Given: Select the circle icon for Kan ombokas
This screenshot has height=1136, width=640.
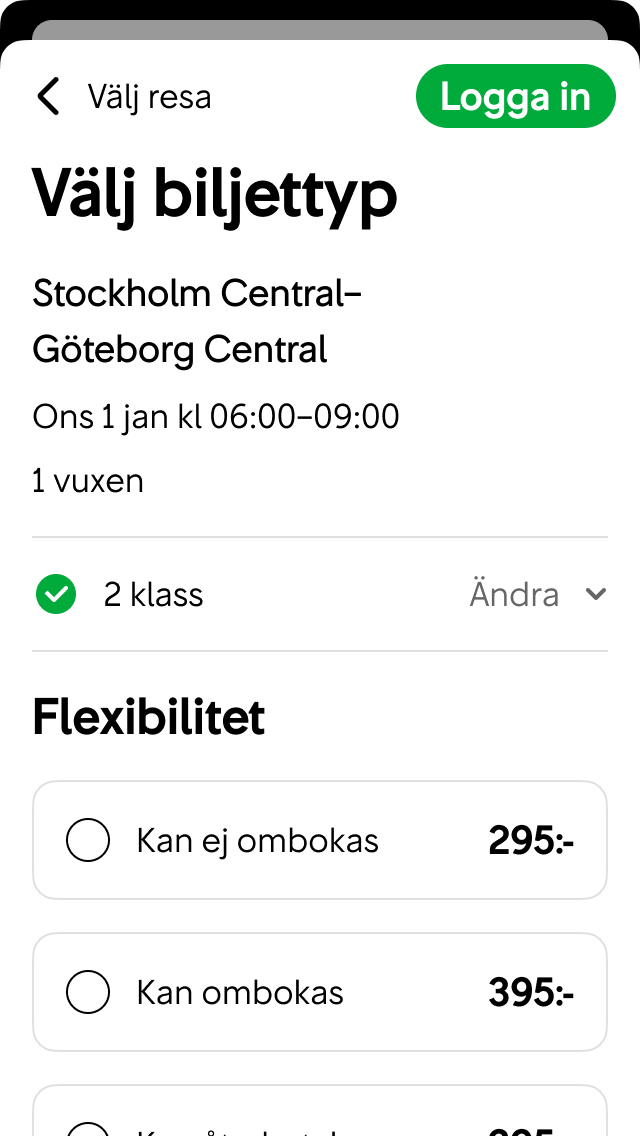Looking at the screenshot, I should click(88, 992).
